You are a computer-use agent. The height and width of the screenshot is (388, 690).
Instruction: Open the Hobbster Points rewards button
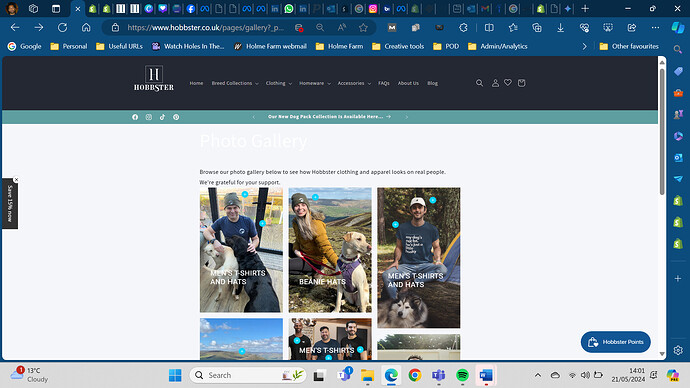616,342
